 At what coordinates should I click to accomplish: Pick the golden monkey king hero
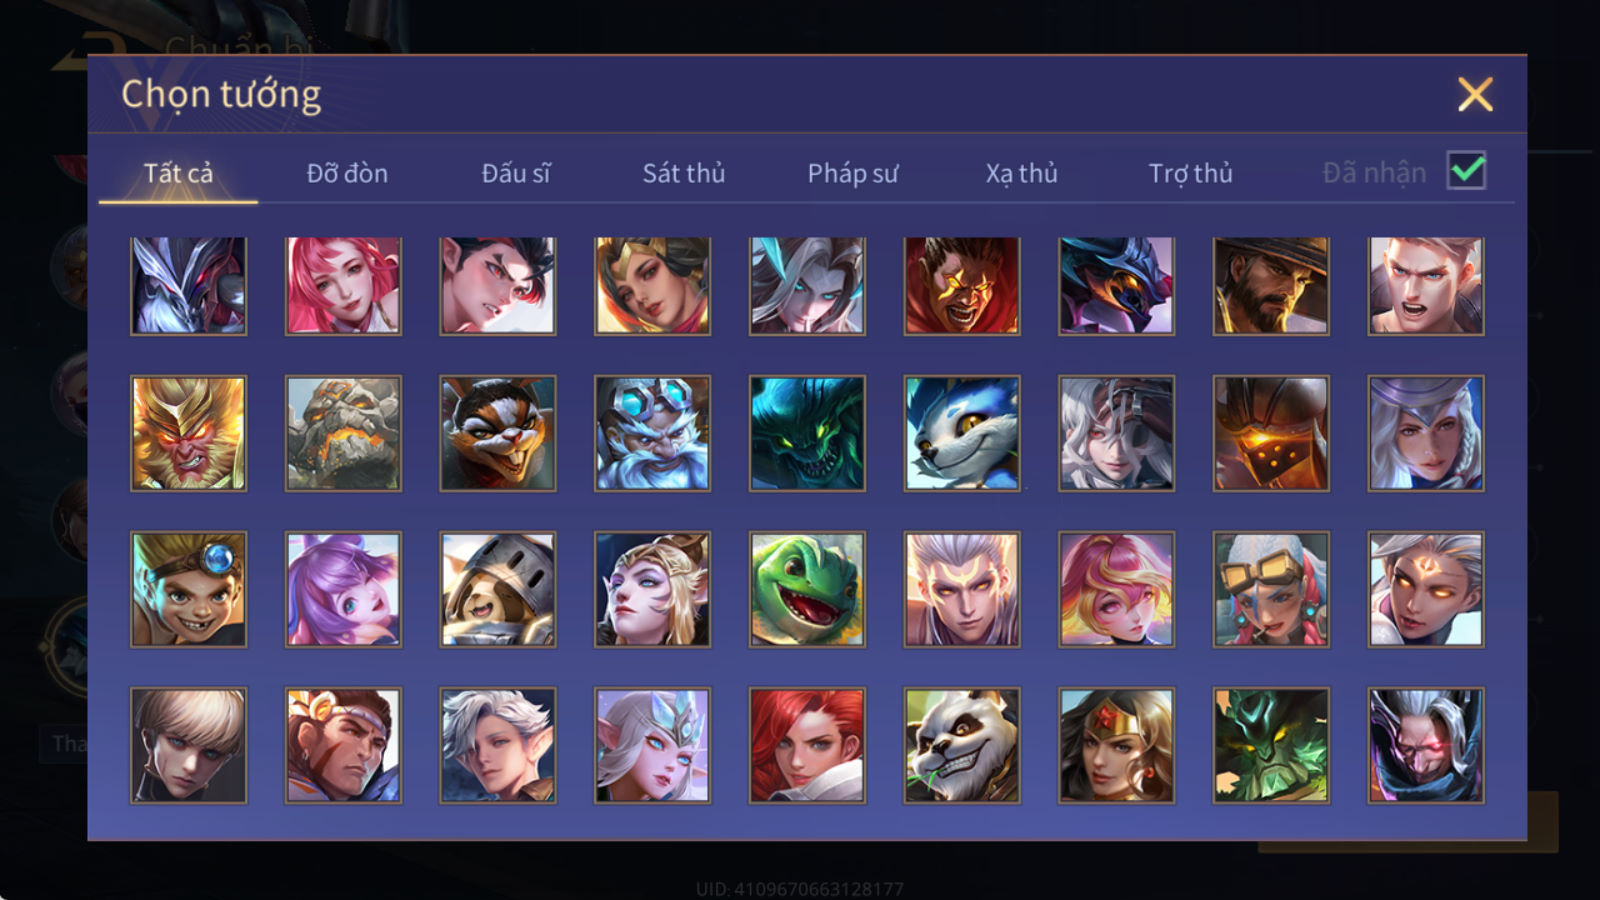(188, 433)
